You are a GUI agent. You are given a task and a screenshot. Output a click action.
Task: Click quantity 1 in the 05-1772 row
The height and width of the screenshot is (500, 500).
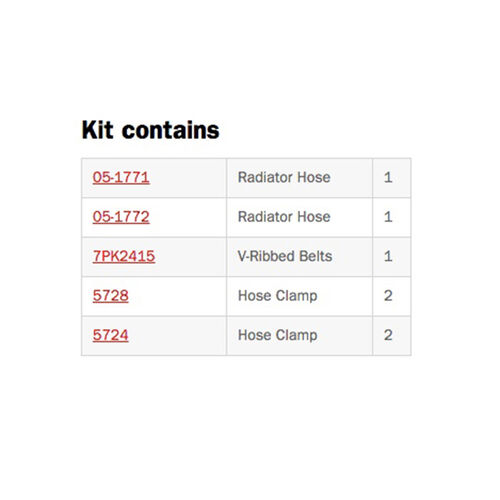coord(388,217)
